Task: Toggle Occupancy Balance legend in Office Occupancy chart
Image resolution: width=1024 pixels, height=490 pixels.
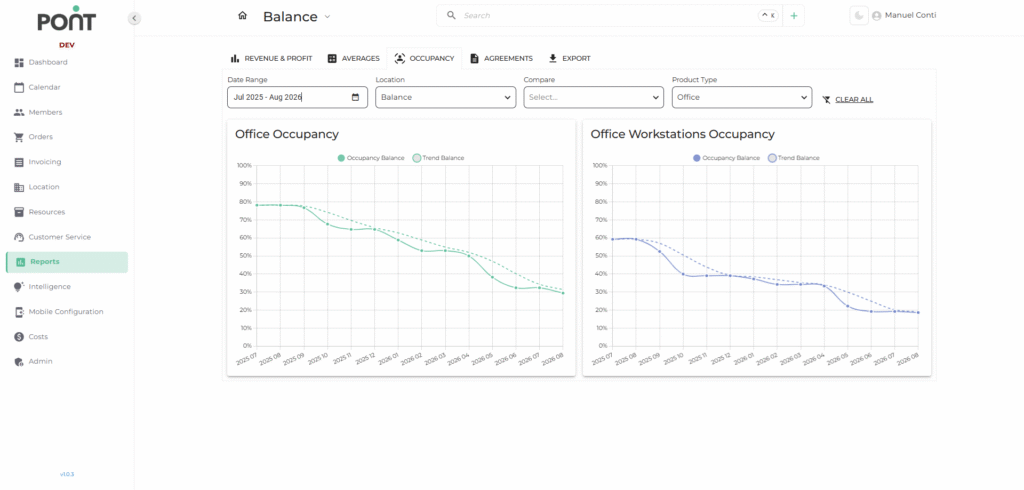Action: pos(372,158)
